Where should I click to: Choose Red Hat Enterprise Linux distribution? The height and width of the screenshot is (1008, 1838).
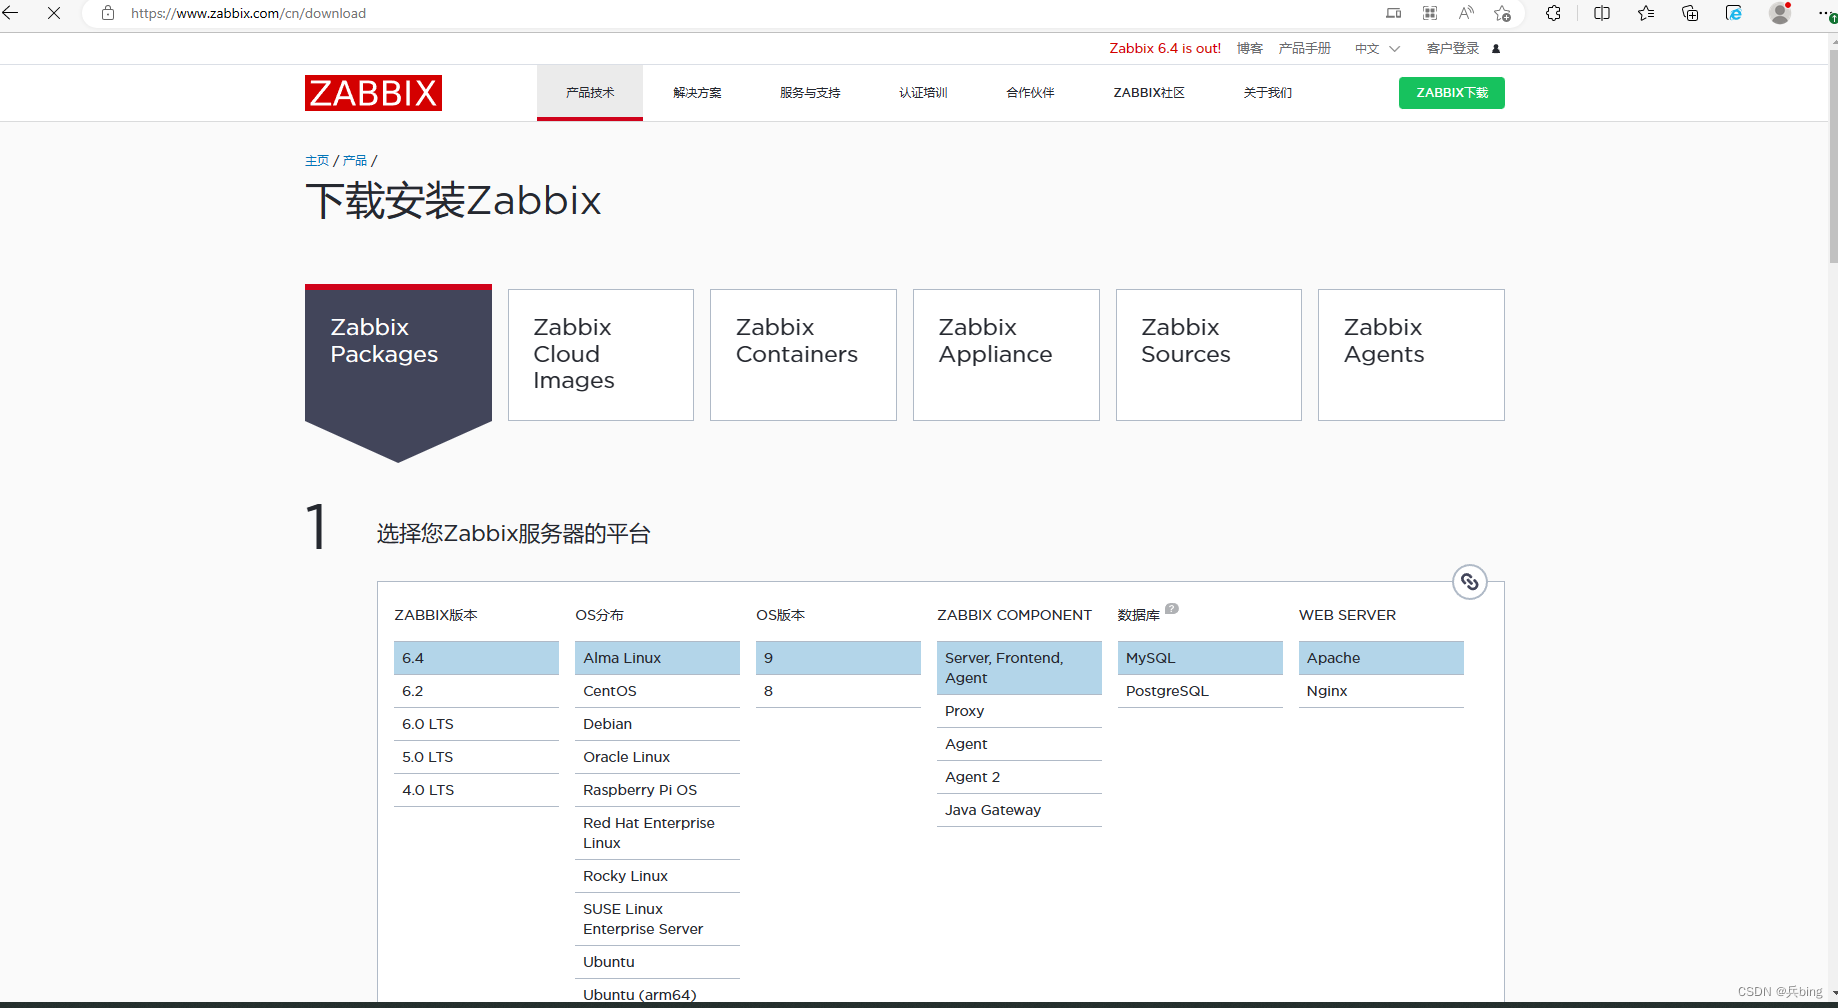pos(657,833)
